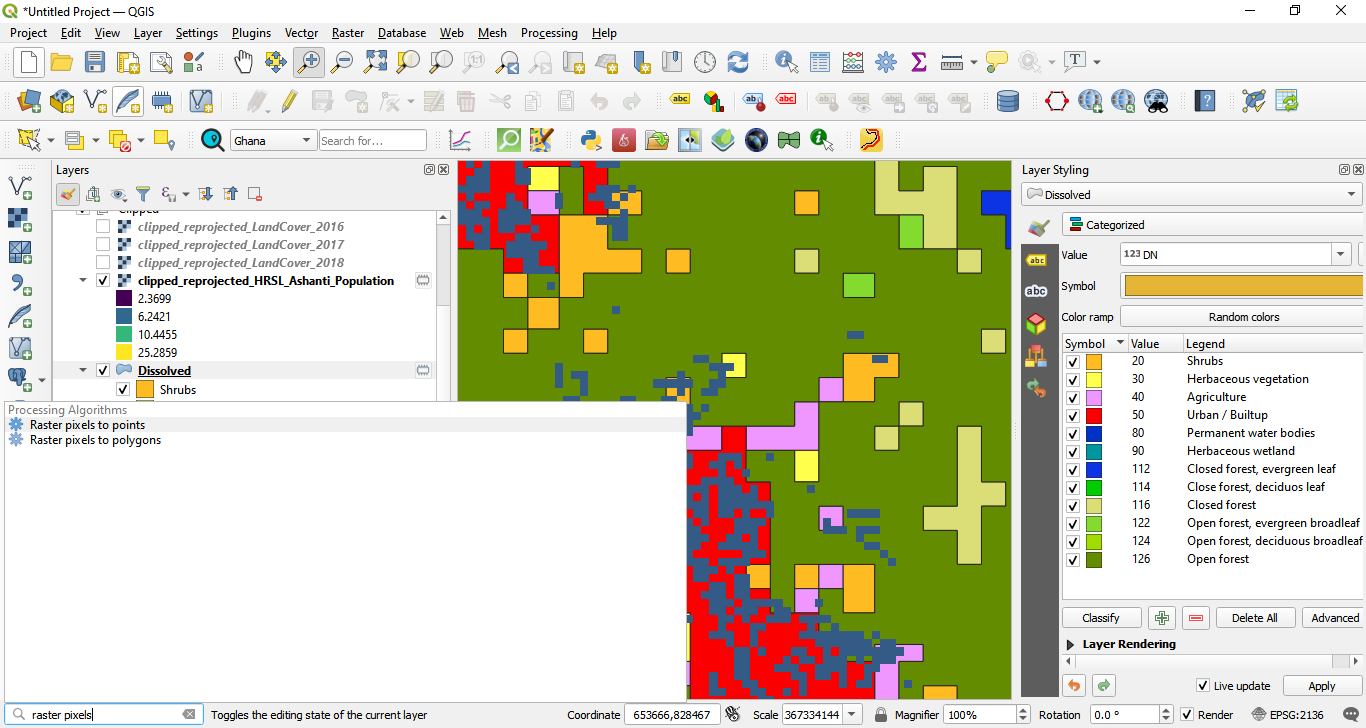
Task: Click the Save Project icon
Action: point(95,62)
